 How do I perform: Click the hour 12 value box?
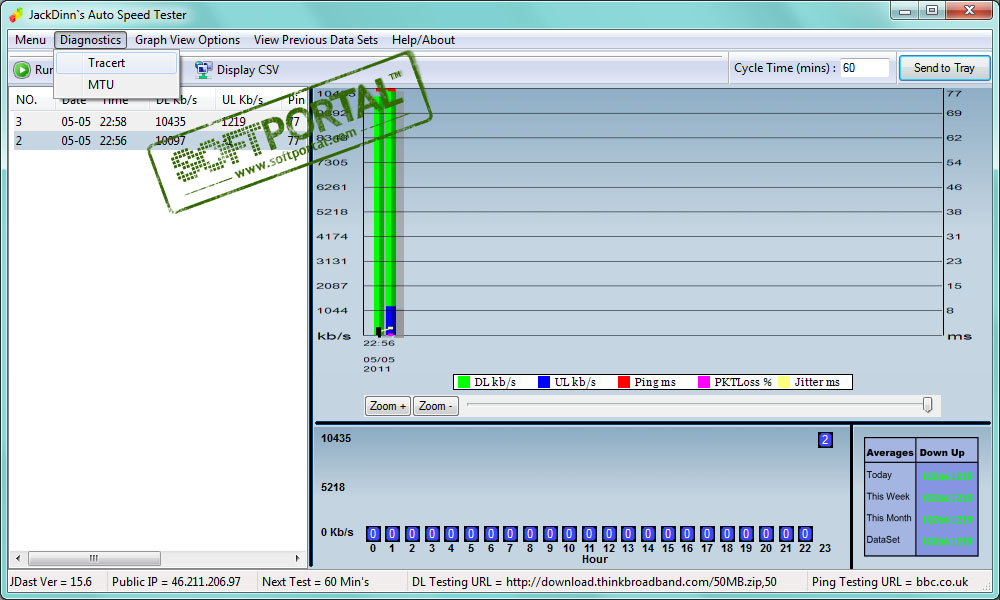coord(609,534)
